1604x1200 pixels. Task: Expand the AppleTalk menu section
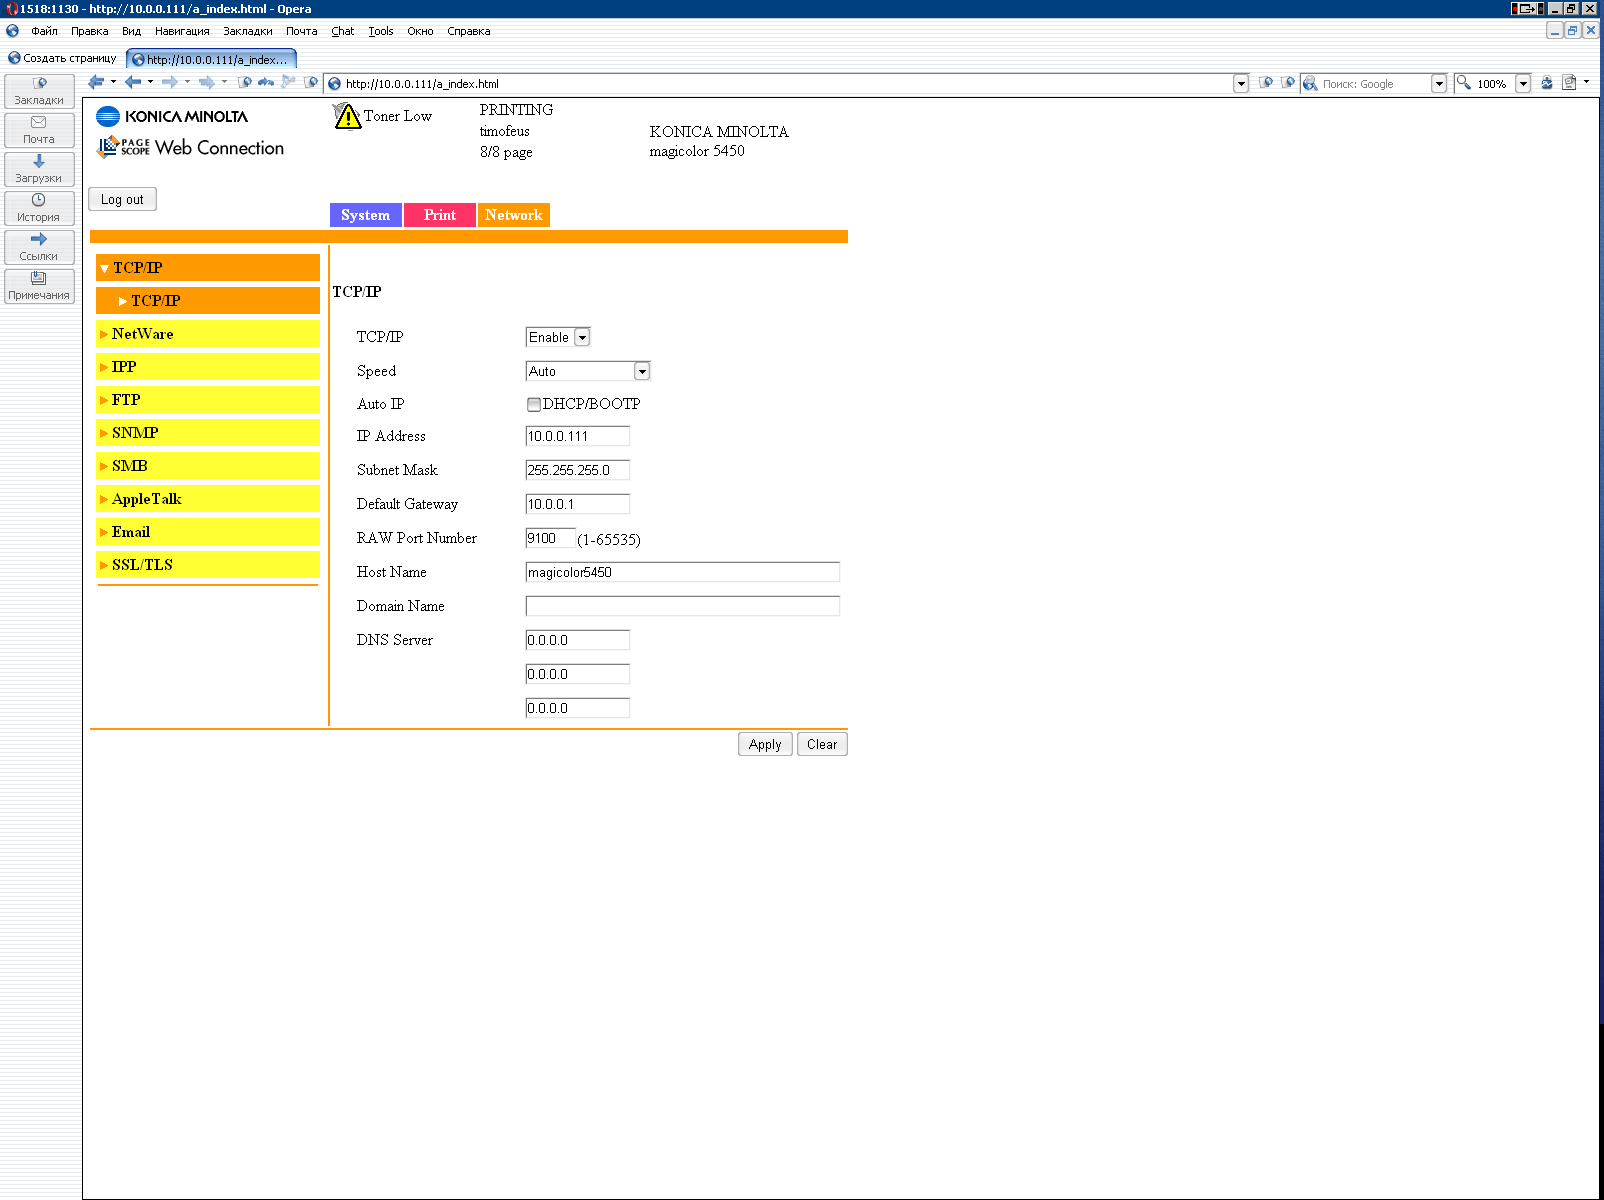coord(208,499)
